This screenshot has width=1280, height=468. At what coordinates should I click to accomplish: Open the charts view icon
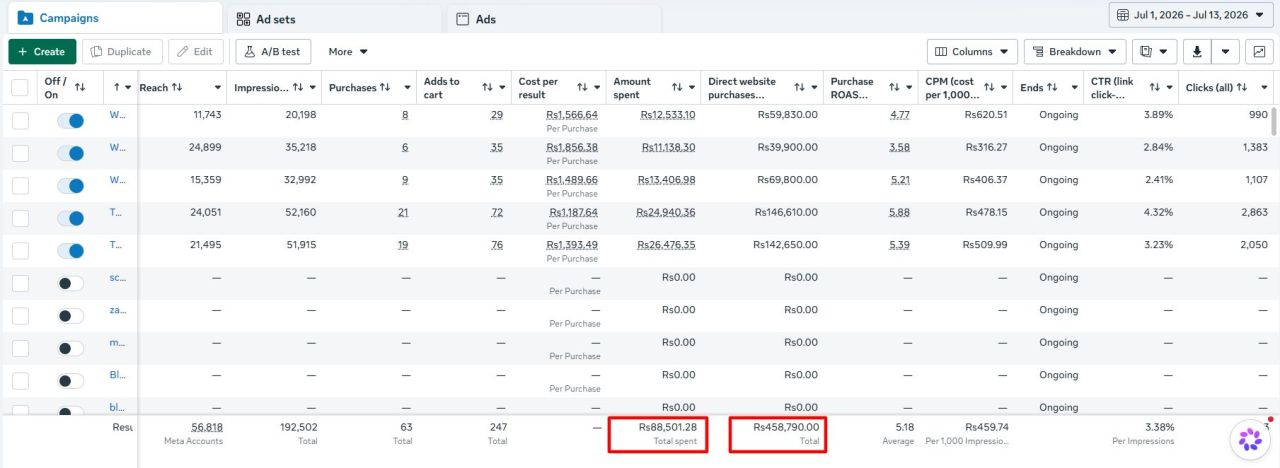click(x=1258, y=51)
